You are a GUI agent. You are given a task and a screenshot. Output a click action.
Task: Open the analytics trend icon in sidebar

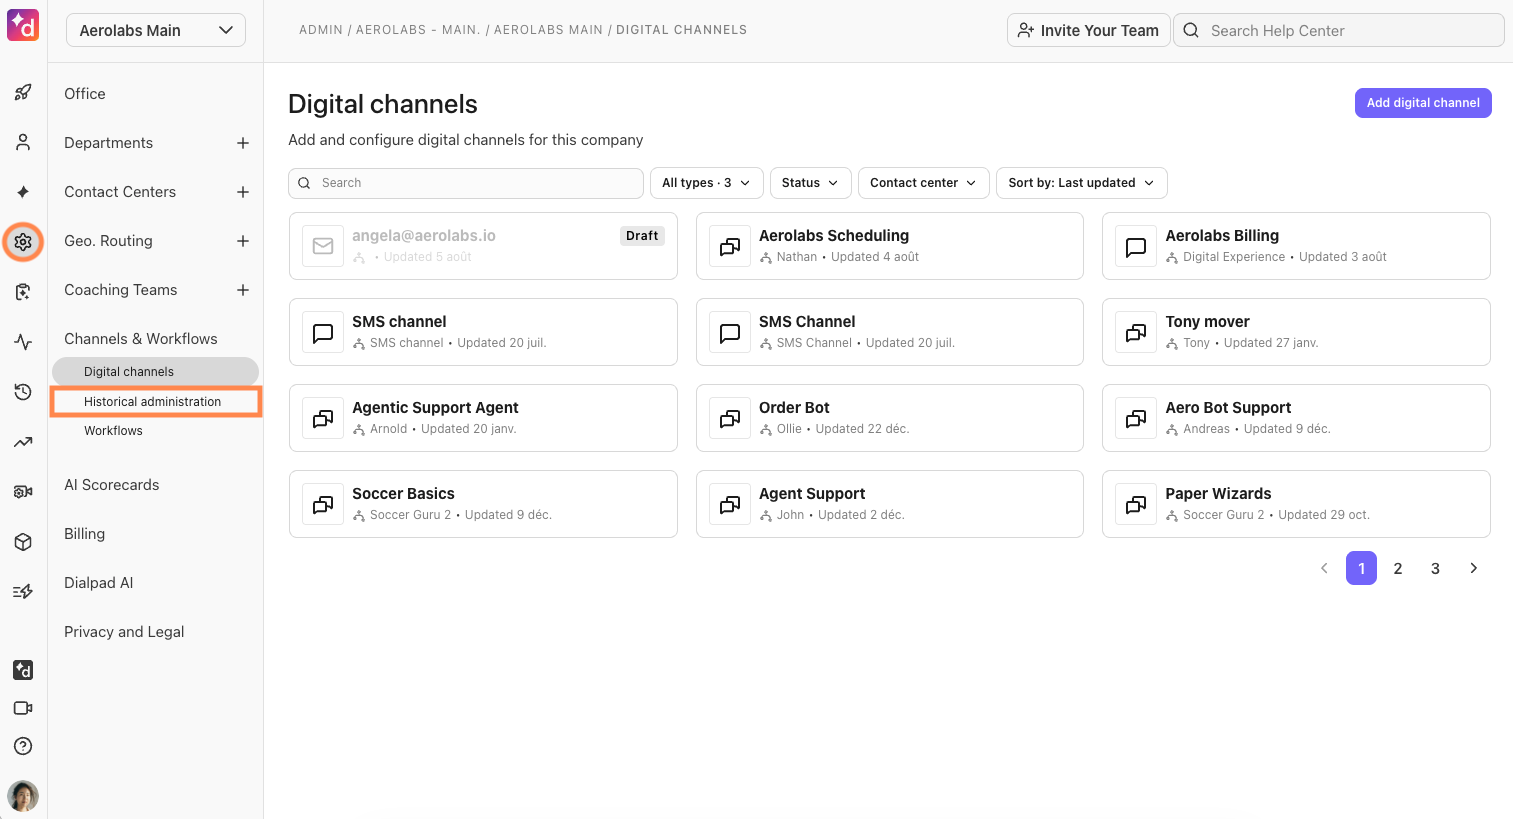click(x=23, y=442)
